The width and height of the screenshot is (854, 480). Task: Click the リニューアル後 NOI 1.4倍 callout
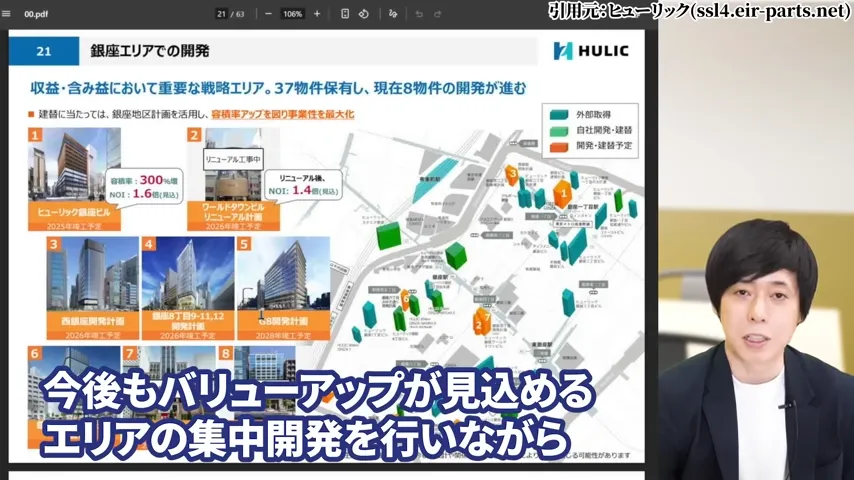[304, 185]
